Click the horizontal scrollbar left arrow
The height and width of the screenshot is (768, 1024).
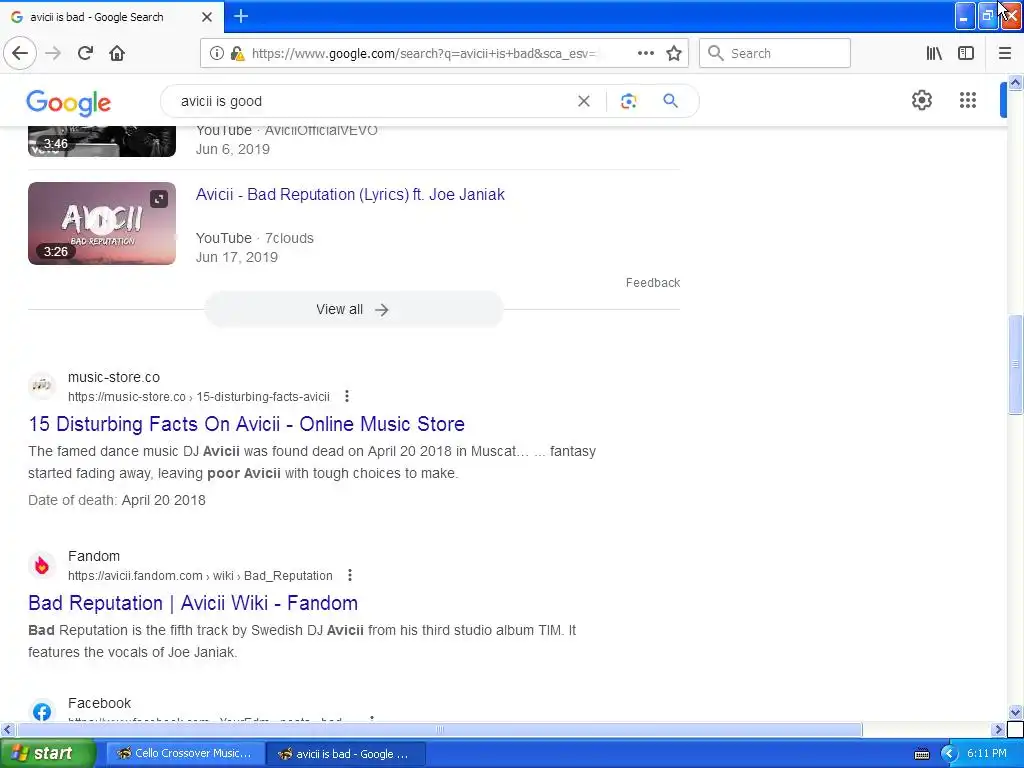[x=7, y=729]
